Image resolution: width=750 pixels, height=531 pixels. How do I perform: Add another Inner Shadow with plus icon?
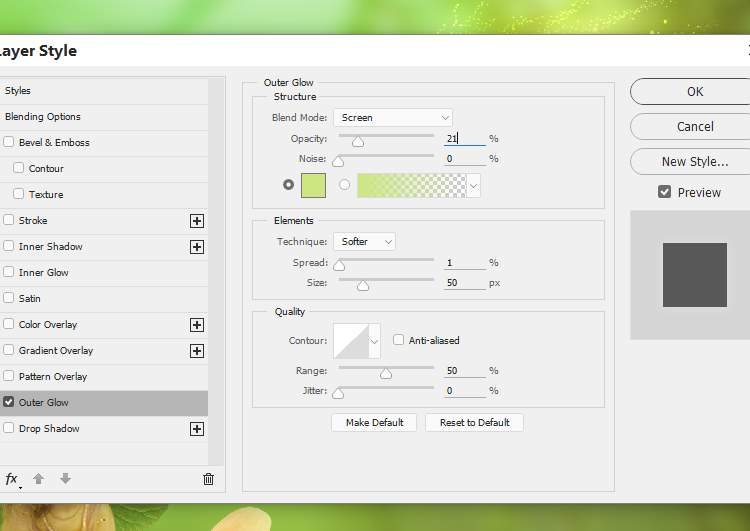pyautogui.click(x=197, y=247)
